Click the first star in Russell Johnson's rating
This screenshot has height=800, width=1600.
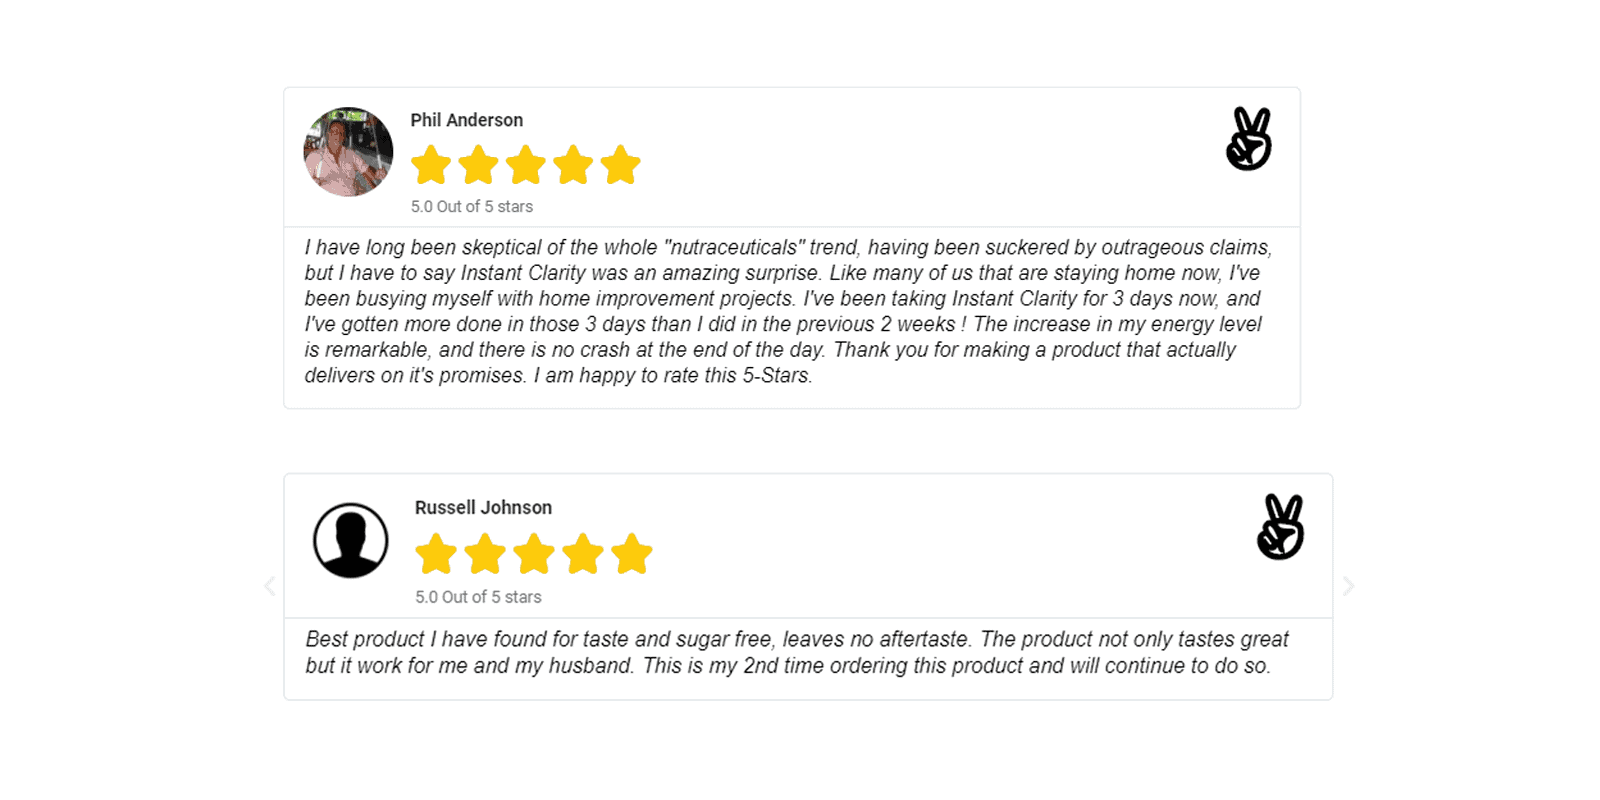[x=436, y=554]
